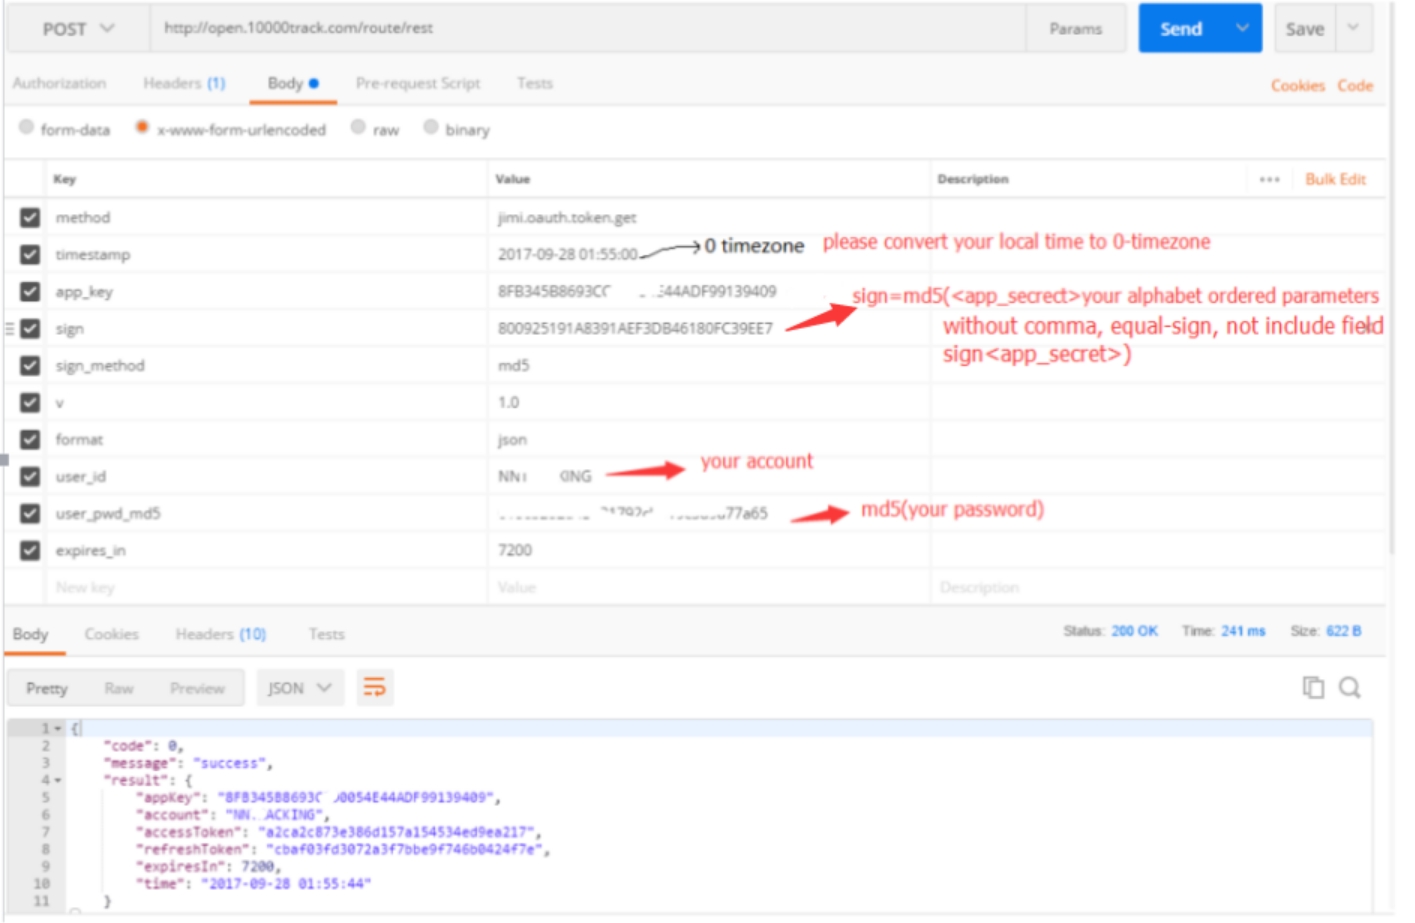1415x923 pixels.
Task: Click the accessToken line in response
Action: pyautogui.click(x=338, y=832)
